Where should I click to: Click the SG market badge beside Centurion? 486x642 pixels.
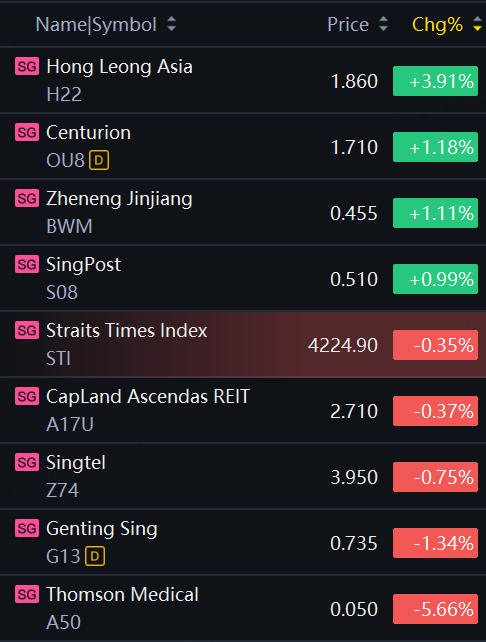[27, 132]
